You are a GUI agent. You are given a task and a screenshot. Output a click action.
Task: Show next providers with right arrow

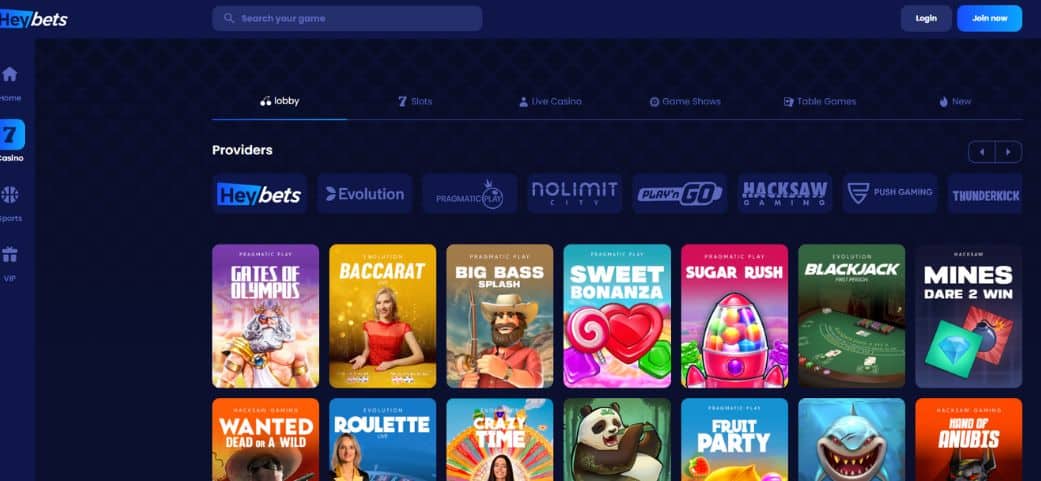[x=1008, y=152]
